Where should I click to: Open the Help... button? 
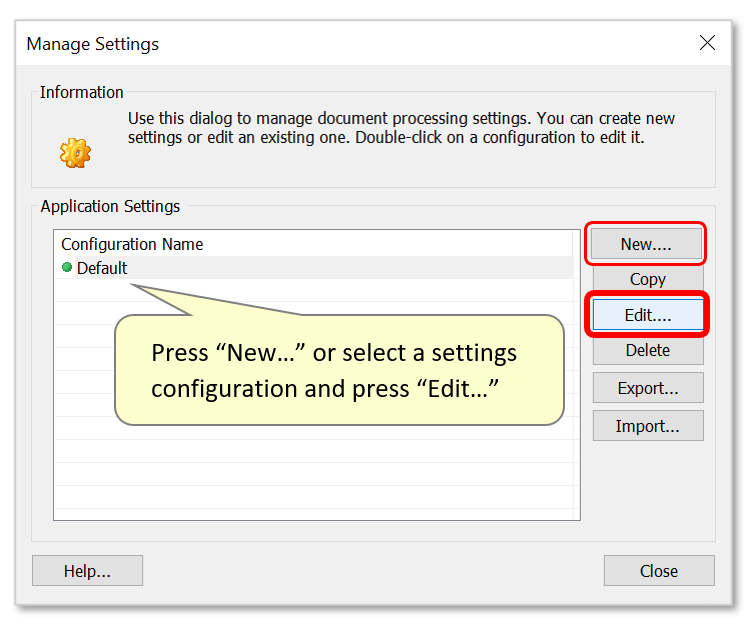tap(88, 571)
